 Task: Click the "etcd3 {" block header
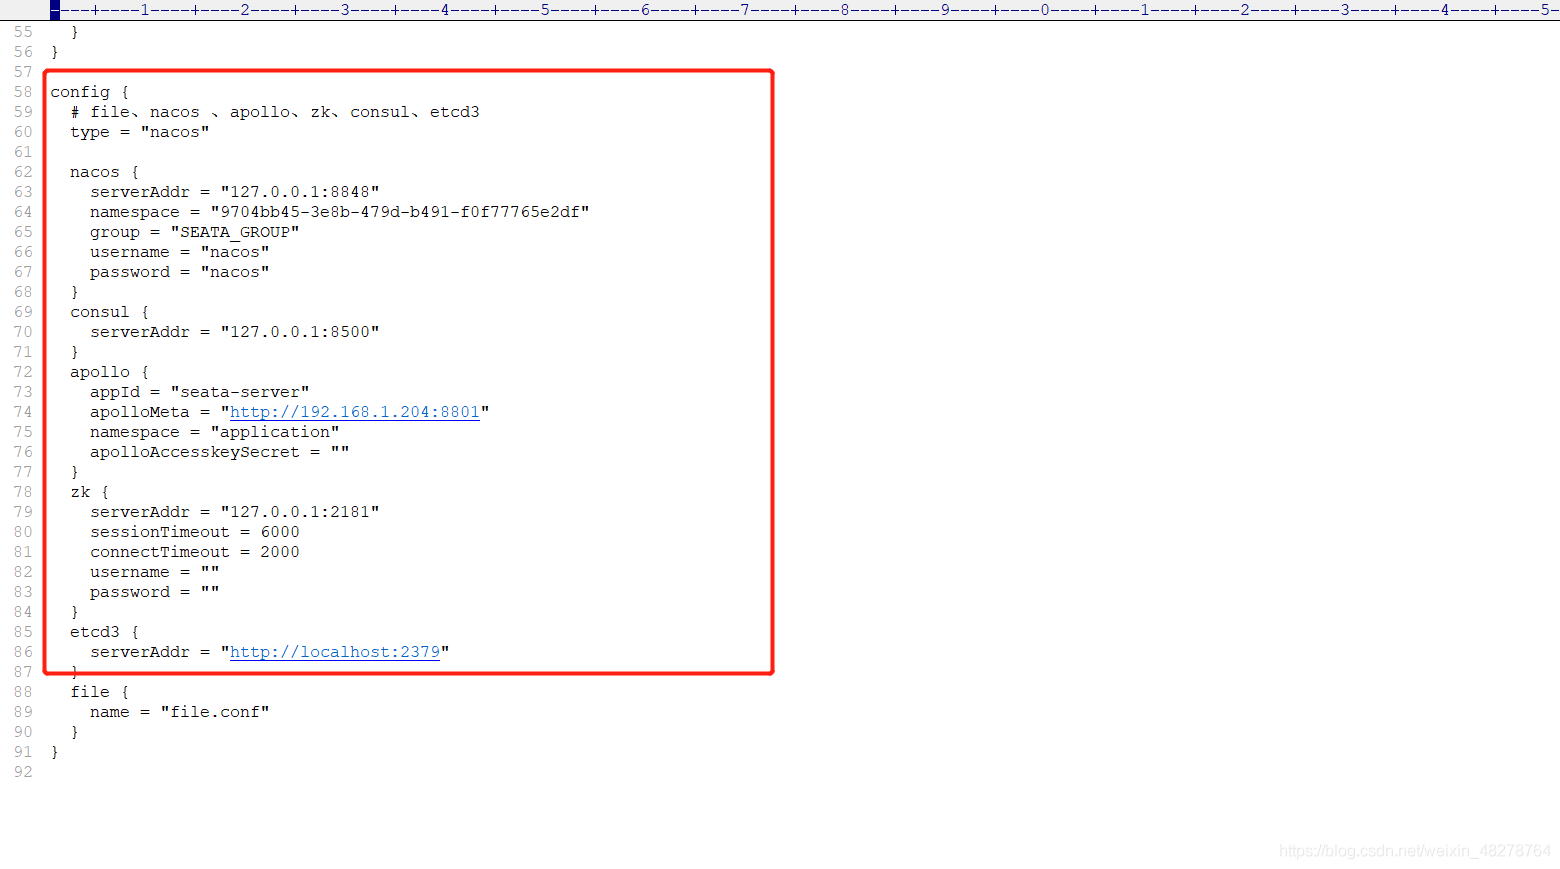[x=105, y=632]
